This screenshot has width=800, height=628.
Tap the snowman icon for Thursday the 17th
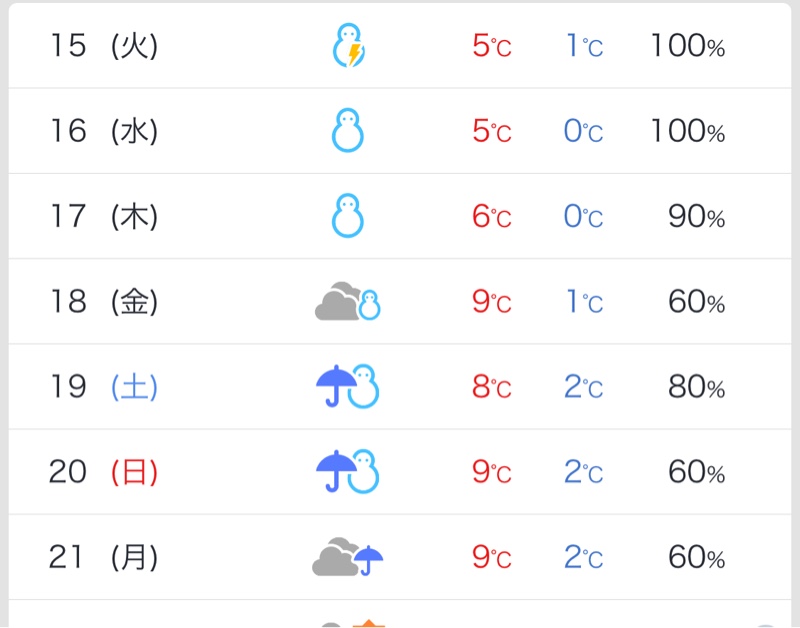click(x=348, y=216)
